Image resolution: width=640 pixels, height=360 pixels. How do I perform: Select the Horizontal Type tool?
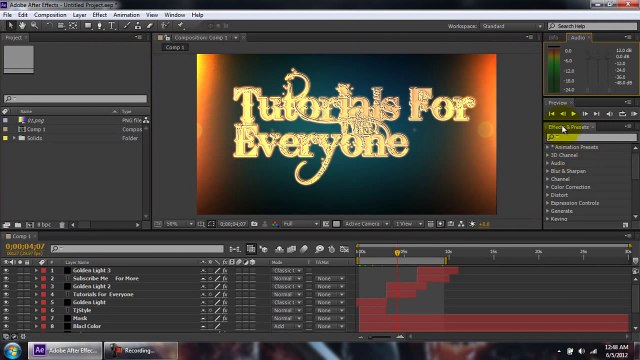[111, 26]
